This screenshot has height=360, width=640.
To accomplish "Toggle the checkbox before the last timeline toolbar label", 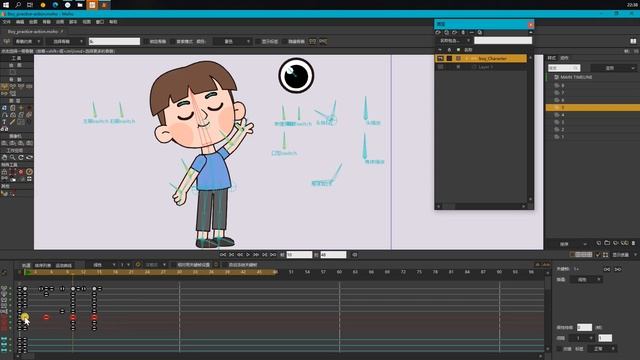I will tap(224, 265).
